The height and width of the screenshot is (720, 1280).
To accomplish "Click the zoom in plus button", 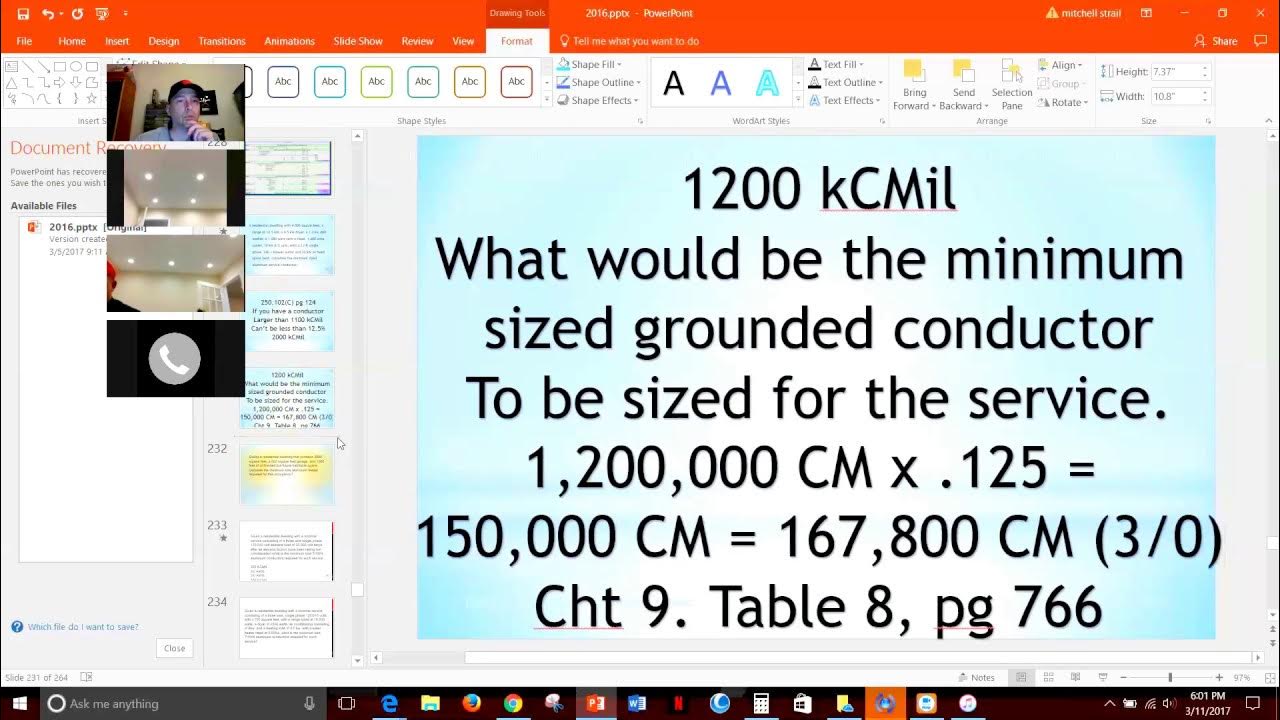I will pyautogui.click(x=1219, y=677).
